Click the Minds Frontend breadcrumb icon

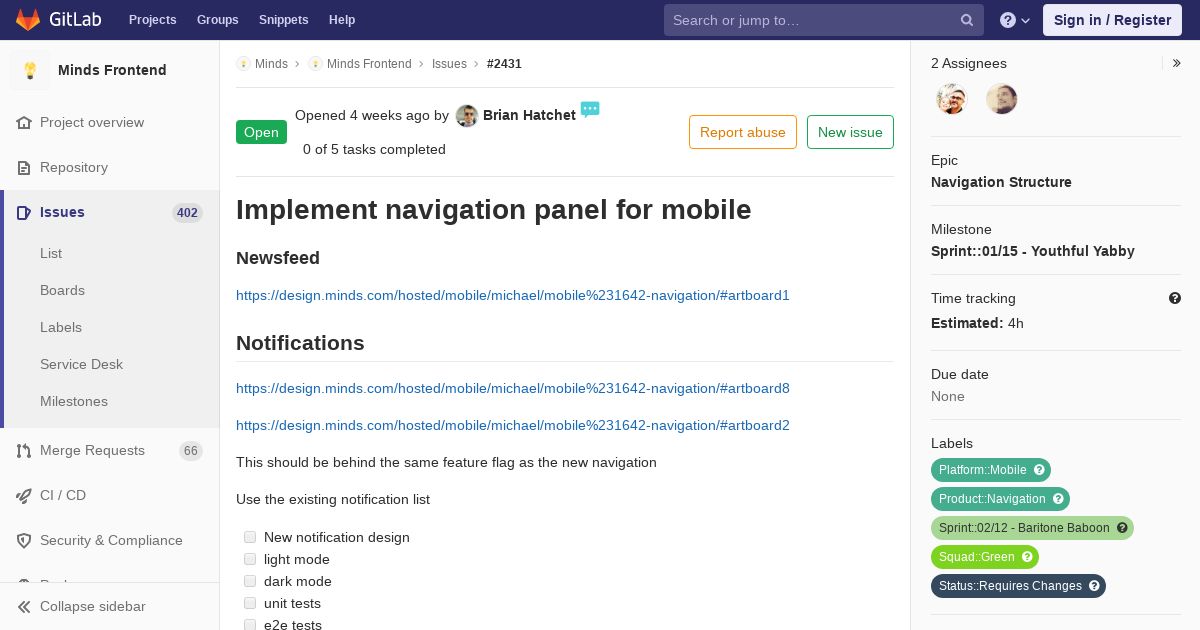tap(315, 63)
